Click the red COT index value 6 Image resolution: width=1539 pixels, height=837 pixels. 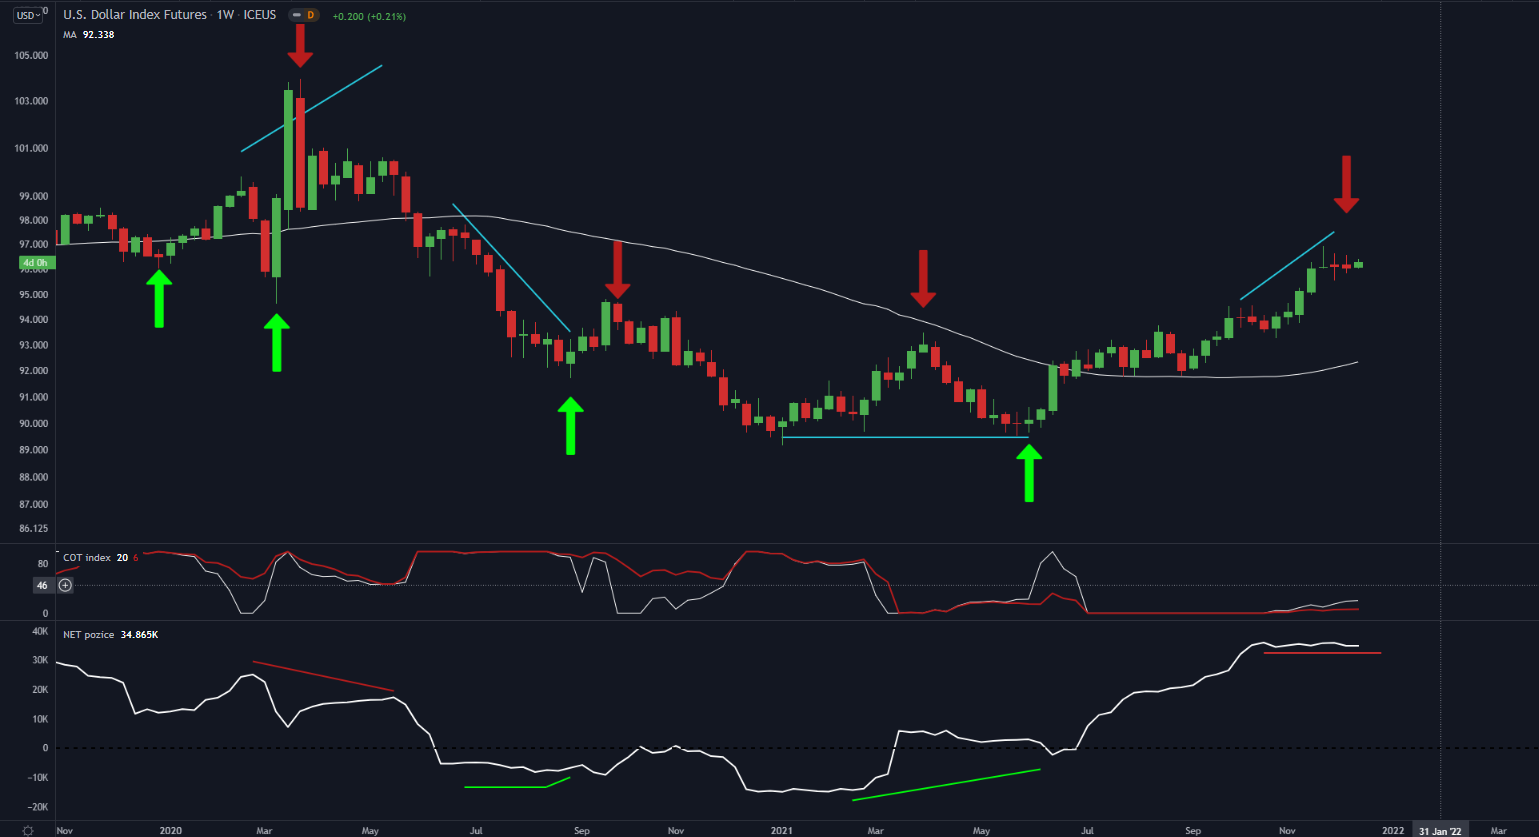click(136, 558)
